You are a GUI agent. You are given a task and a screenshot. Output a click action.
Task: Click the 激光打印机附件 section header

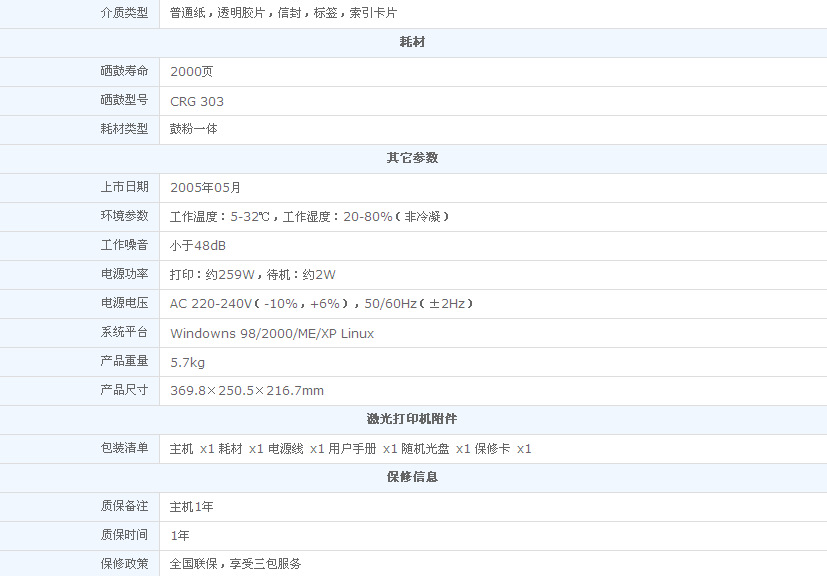click(x=412, y=419)
